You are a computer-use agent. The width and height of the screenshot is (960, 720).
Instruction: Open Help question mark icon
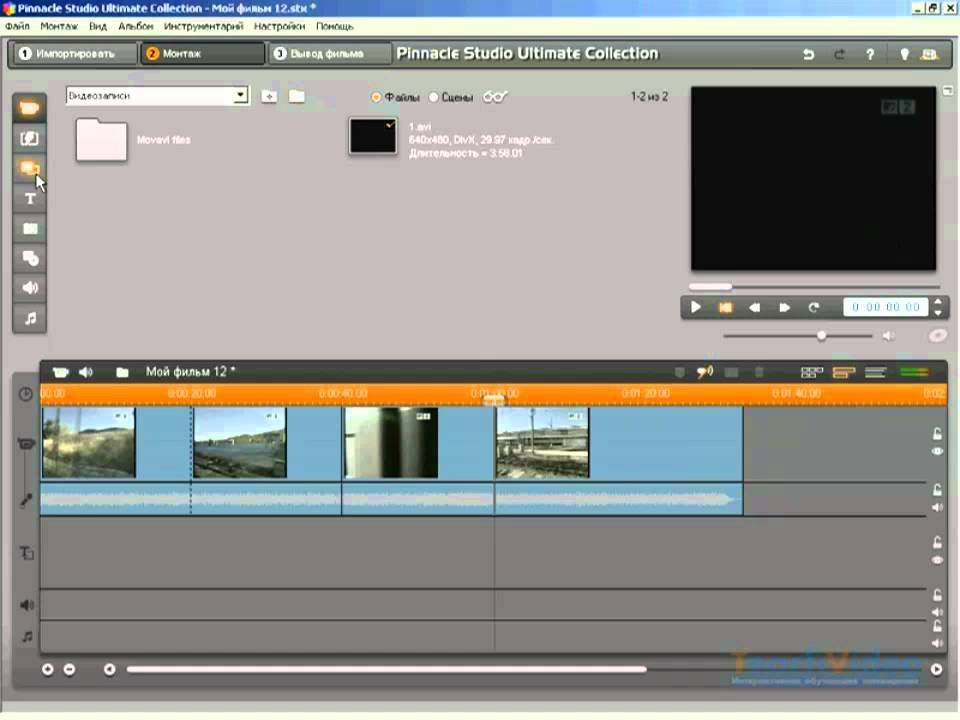pyautogui.click(x=870, y=54)
